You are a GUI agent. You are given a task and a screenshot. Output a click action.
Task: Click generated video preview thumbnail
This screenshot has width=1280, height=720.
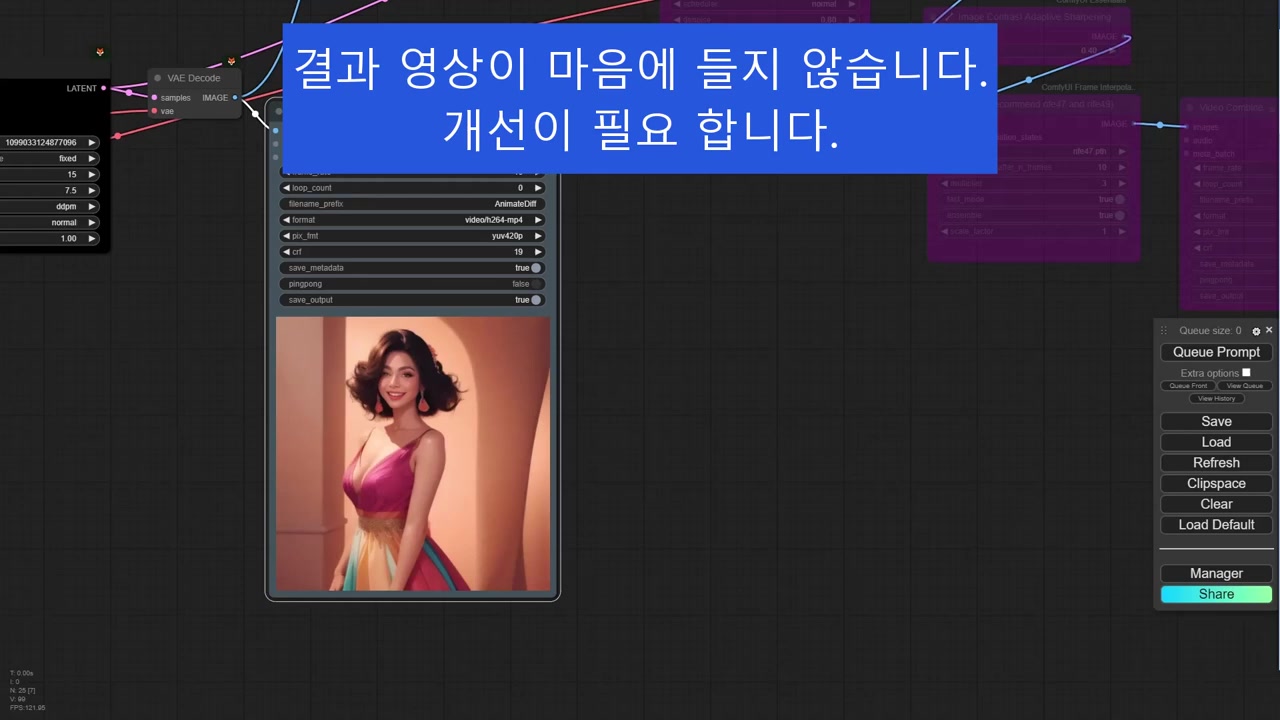[413, 454]
